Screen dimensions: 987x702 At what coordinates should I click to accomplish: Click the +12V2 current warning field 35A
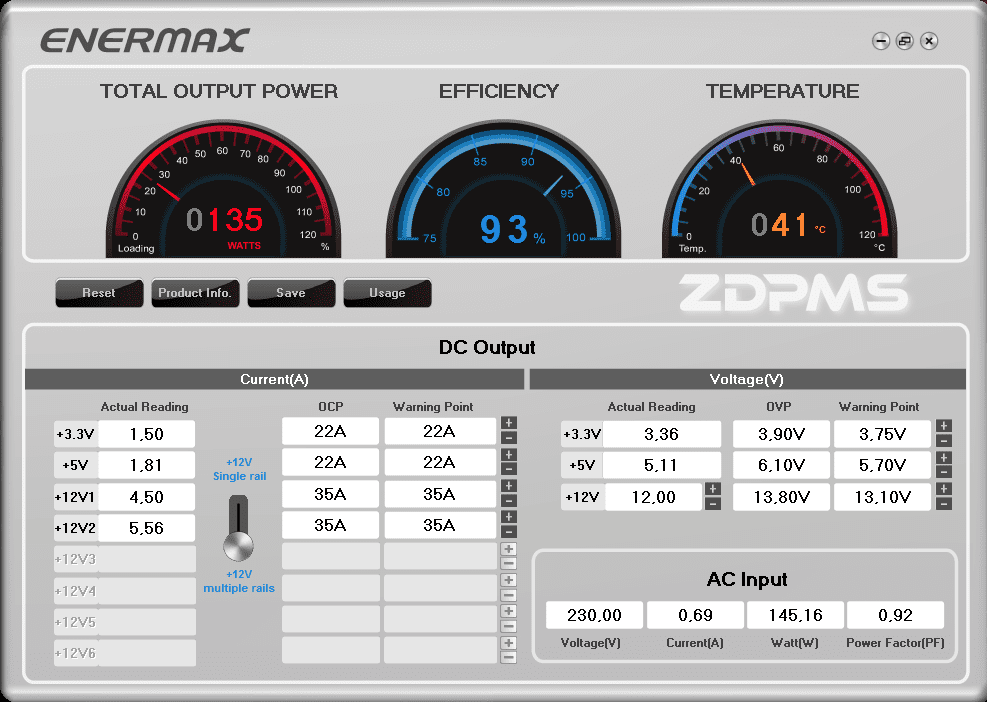(x=440, y=526)
